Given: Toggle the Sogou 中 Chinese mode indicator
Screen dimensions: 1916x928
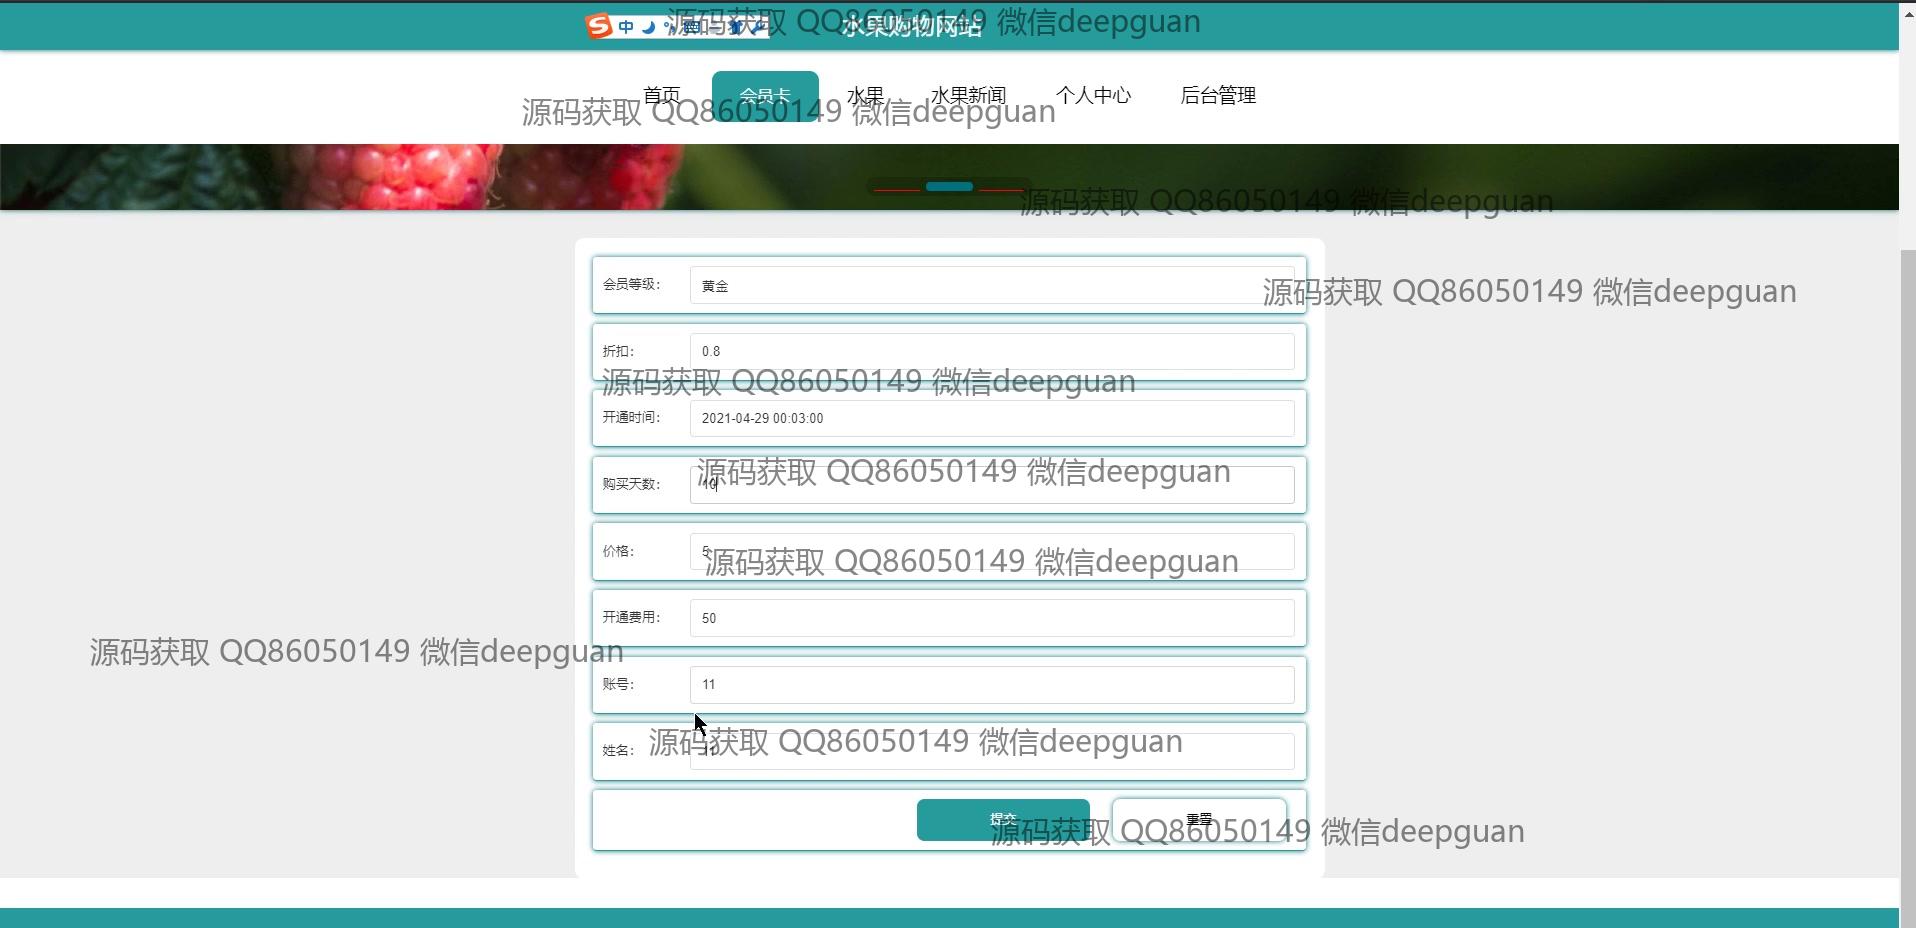Looking at the screenshot, I should 626,27.
